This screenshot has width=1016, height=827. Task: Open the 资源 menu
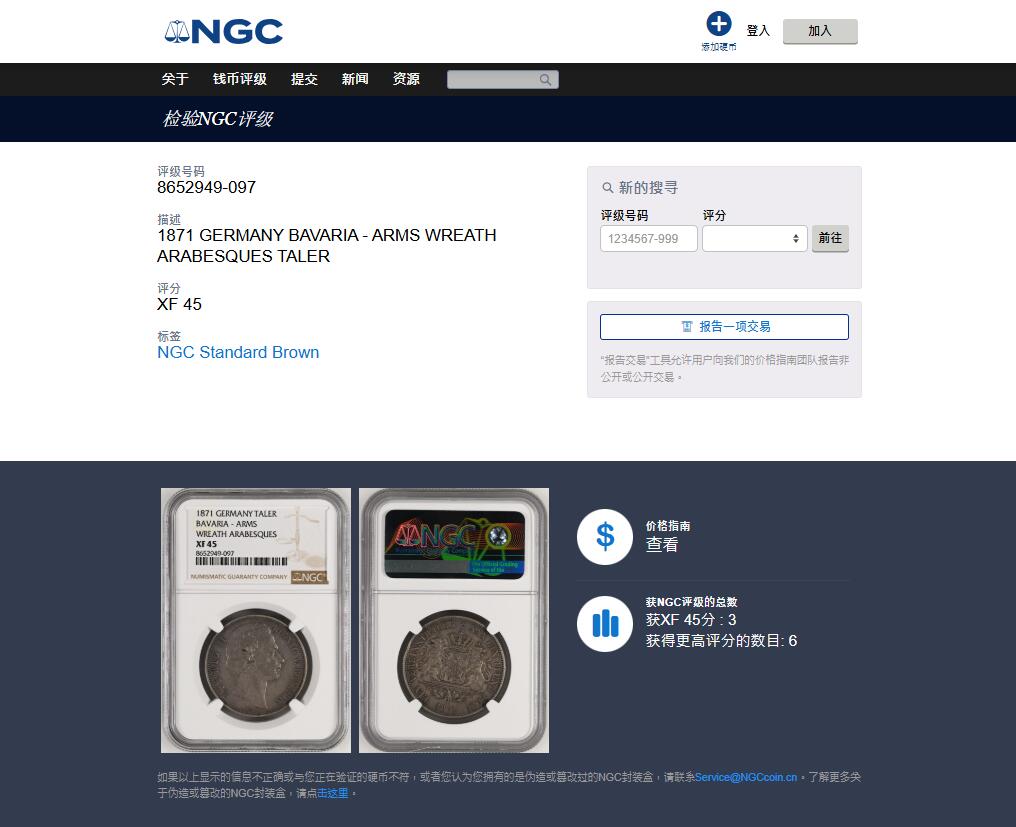pos(406,79)
